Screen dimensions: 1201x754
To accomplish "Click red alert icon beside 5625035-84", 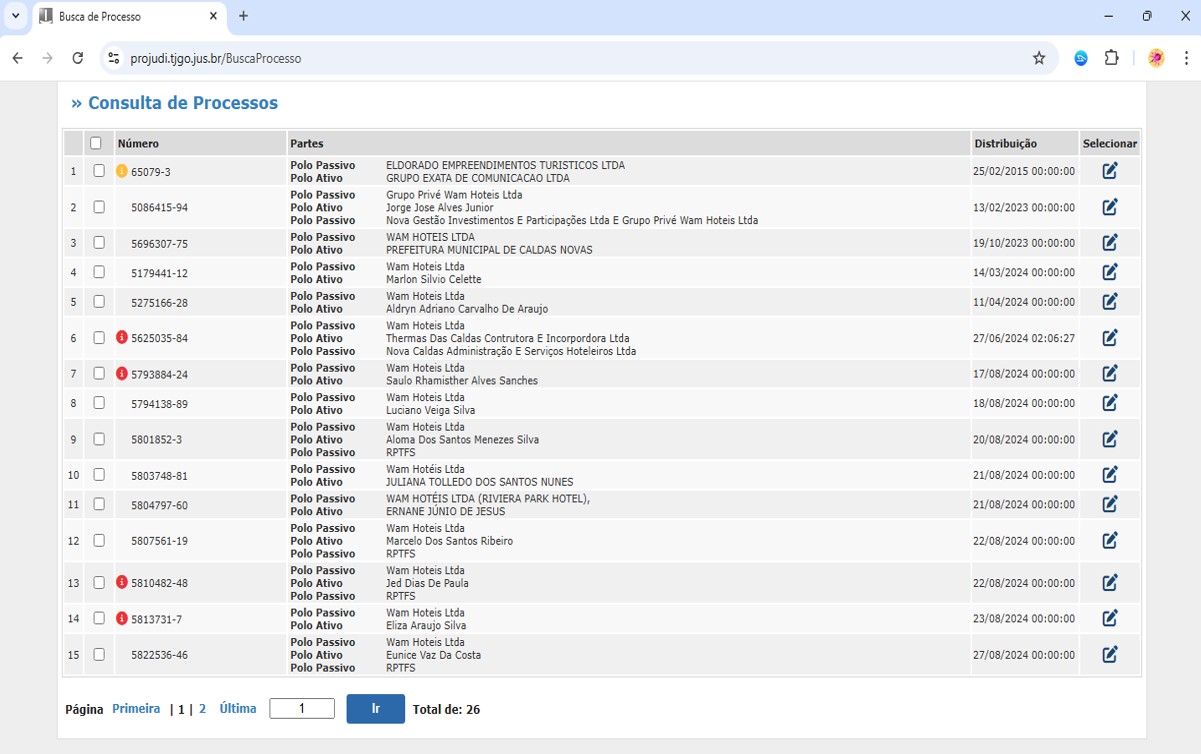I will click(x=122, y=338).
